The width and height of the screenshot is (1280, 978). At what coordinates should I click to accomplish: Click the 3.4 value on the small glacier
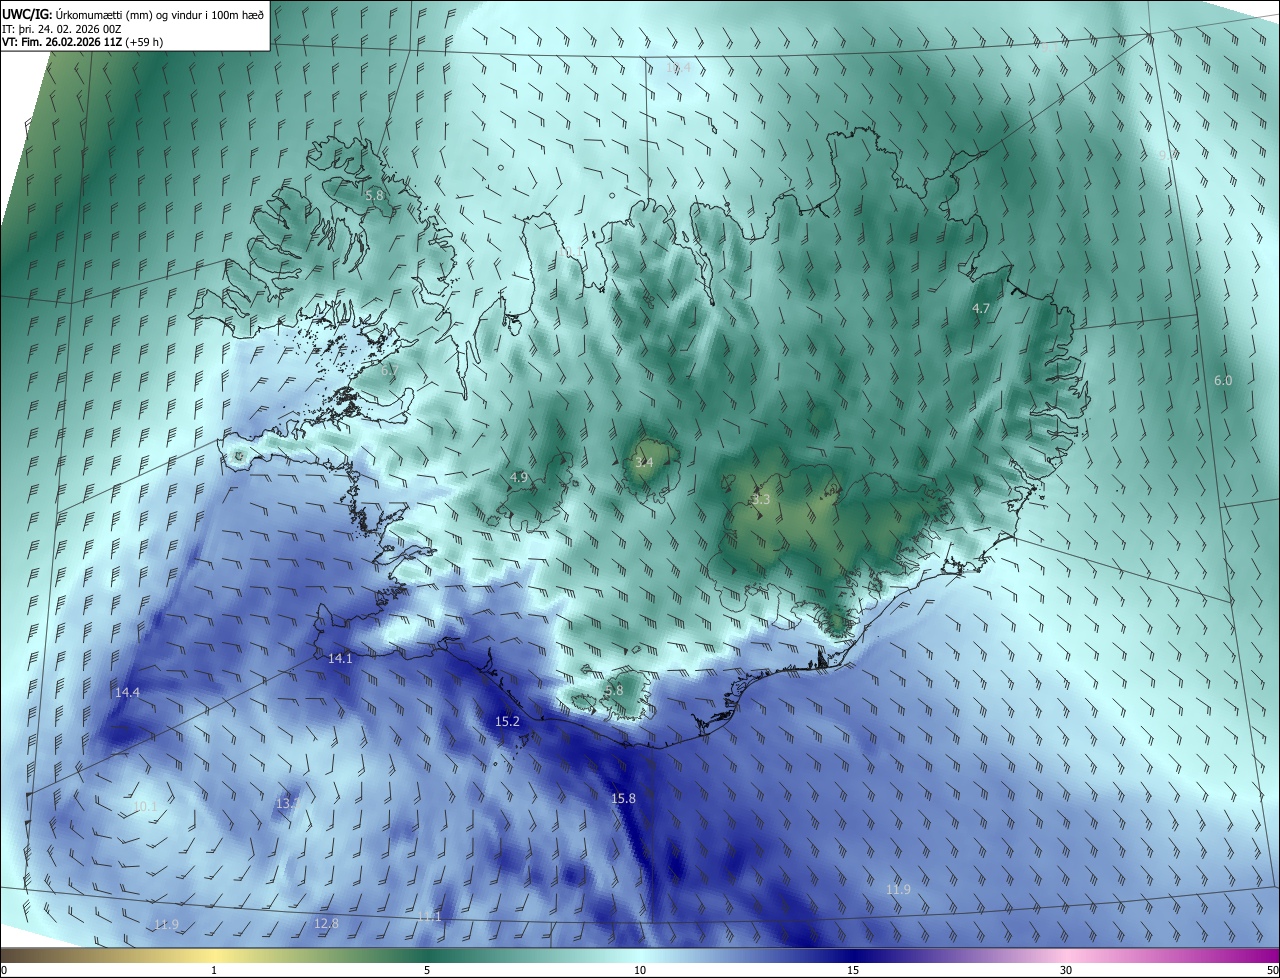coord(644,462)
